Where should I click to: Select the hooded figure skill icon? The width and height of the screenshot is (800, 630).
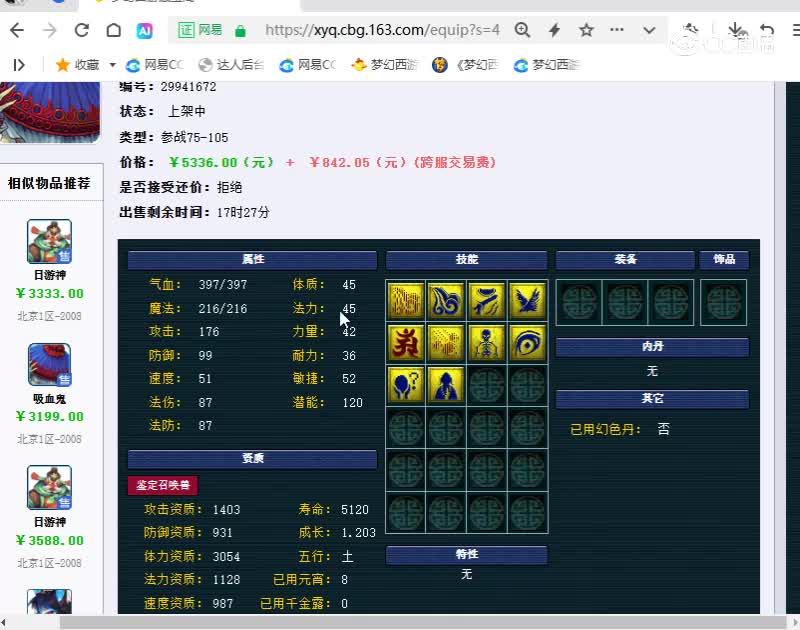point(446,385)
